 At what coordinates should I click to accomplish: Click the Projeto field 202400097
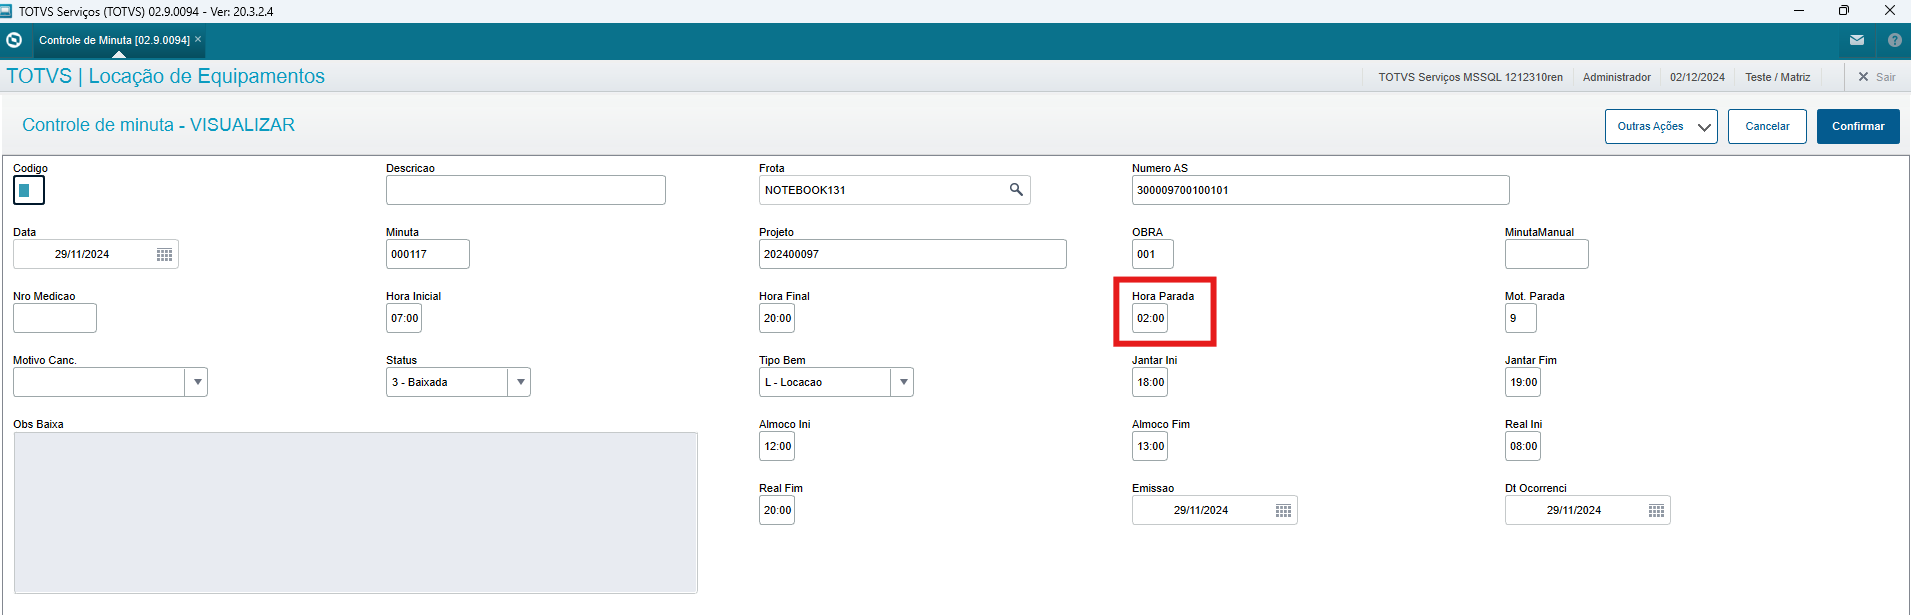913,254
